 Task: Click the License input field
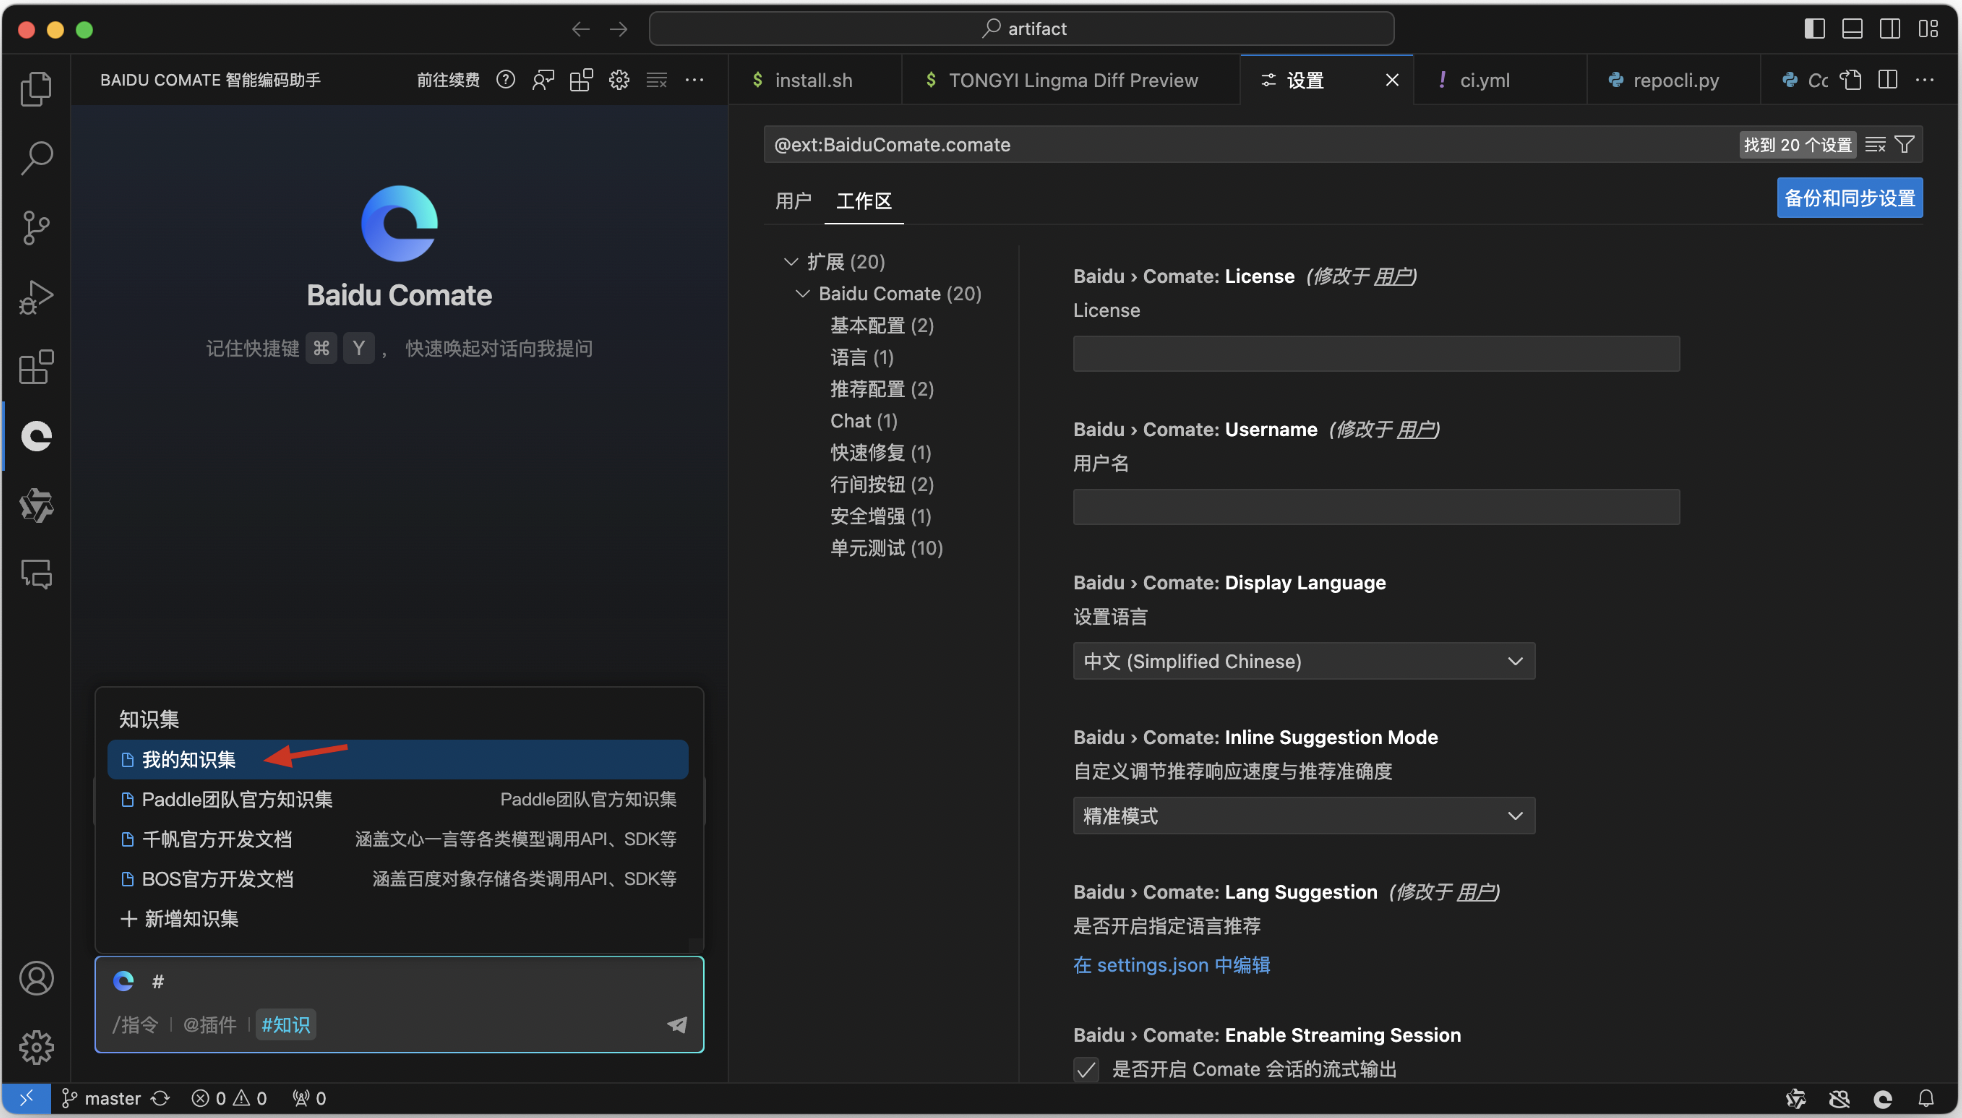tap(1376, 354)
